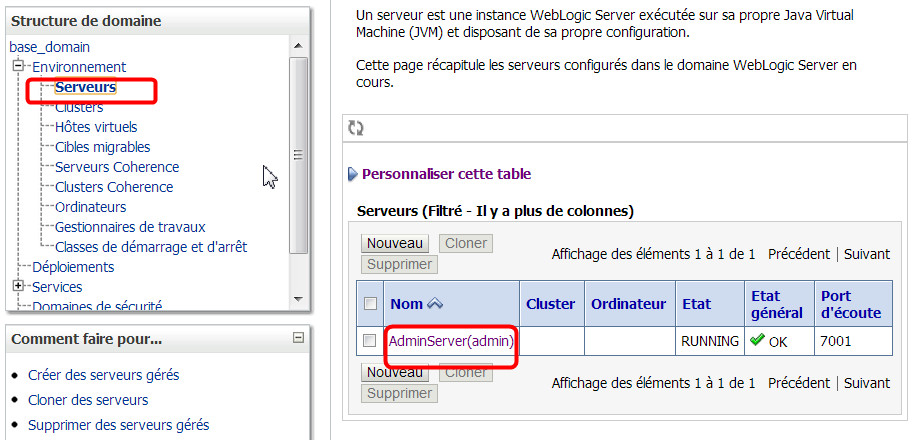Open Cloner des serveurs help link
This screenshot has height=440, width=914.
pyautogui.click(x=88, y=400)
